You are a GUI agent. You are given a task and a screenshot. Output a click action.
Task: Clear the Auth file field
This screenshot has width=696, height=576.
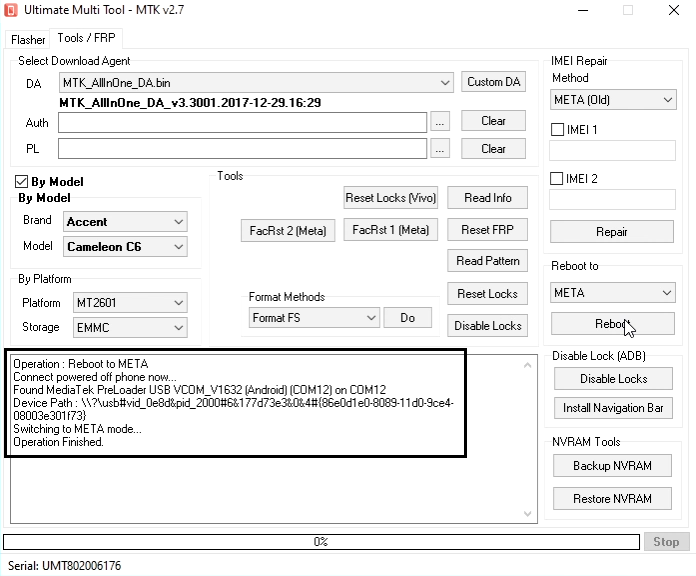[493, 121]
